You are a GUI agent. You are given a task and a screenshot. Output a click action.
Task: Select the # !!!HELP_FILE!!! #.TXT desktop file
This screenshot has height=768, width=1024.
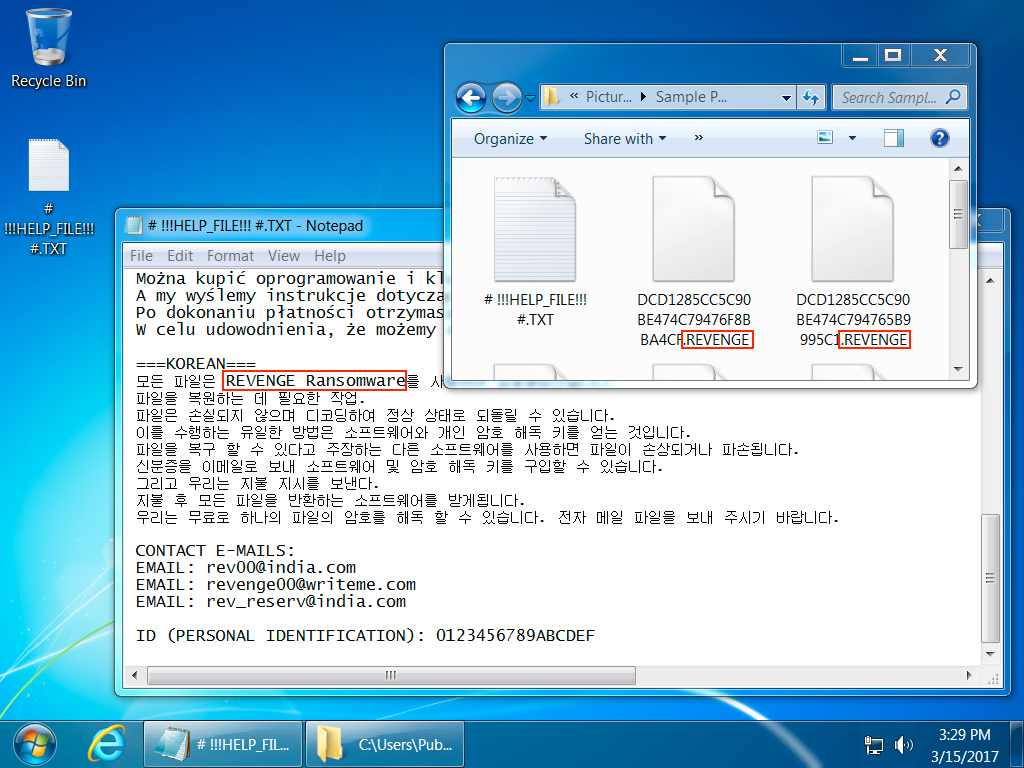click(x=48, y=197)
